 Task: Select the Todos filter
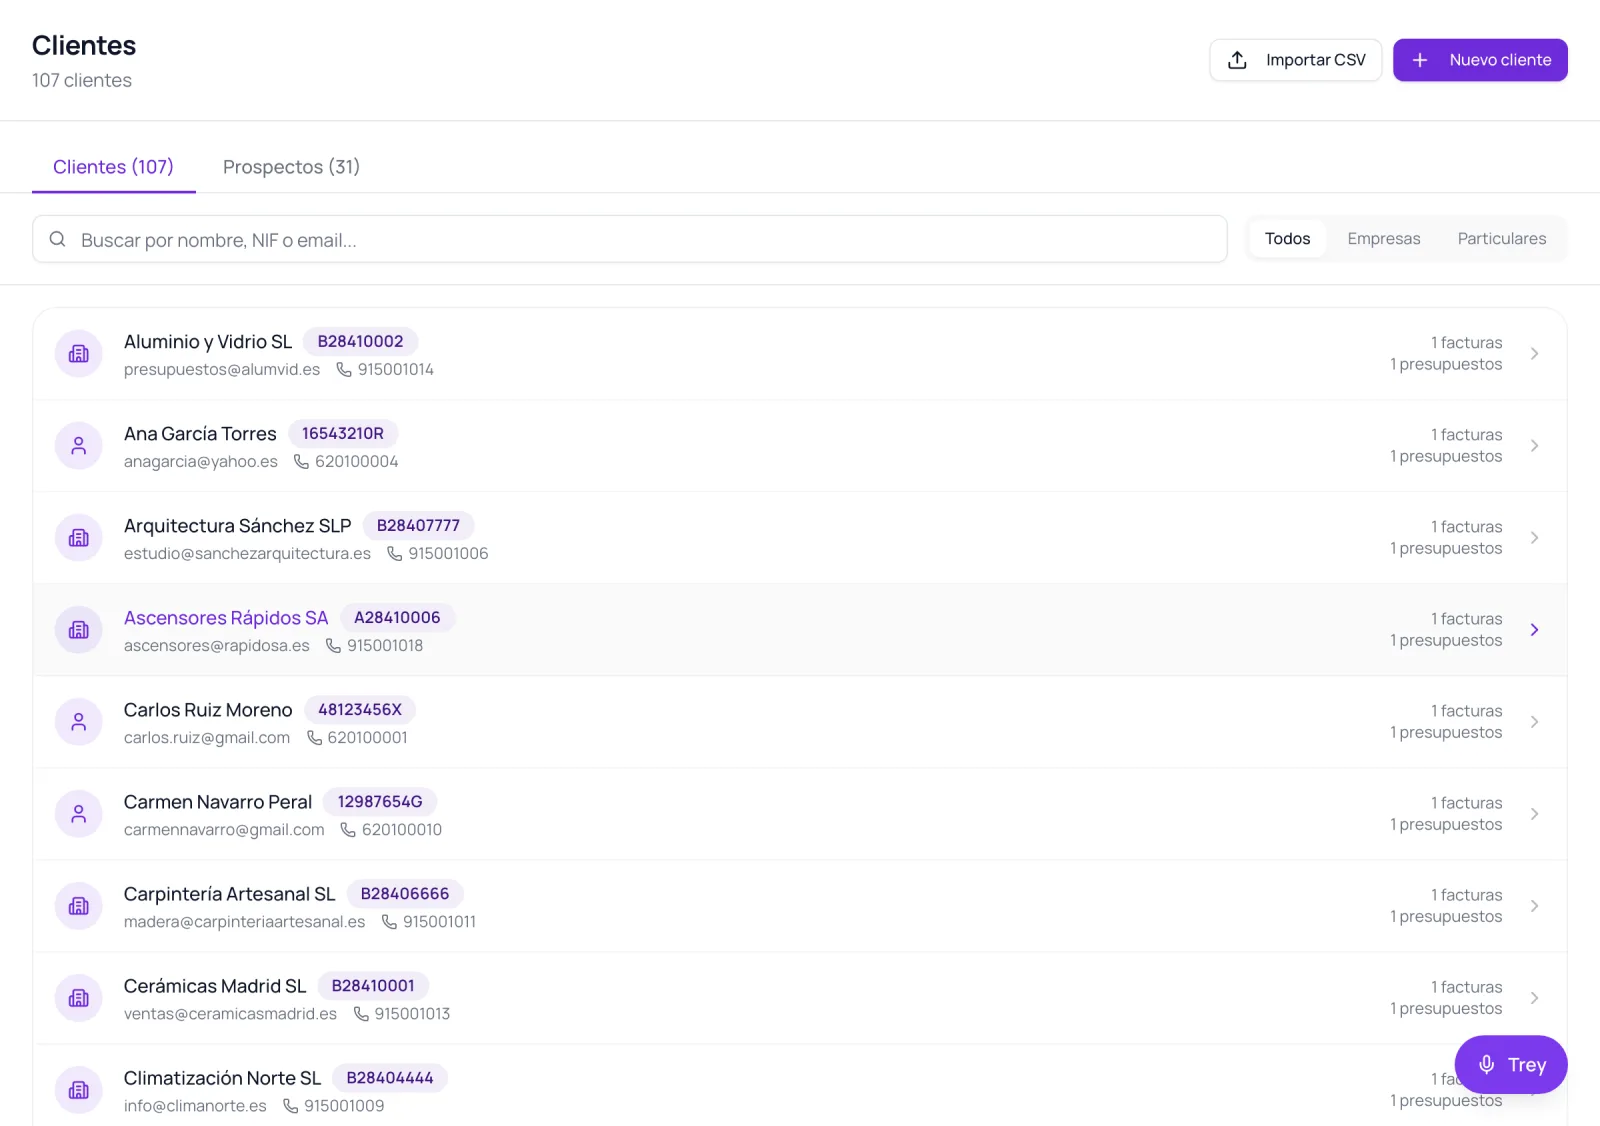point(1287,239)
